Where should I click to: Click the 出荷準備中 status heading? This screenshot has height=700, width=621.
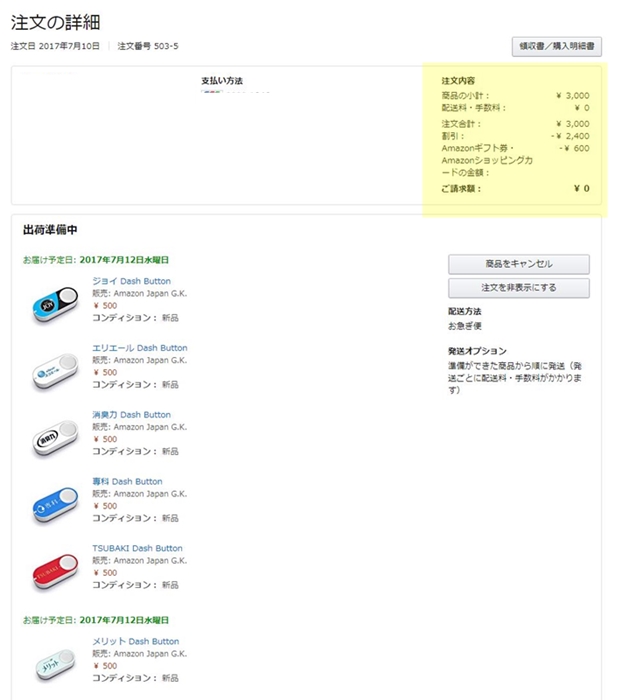[x=50, y=230]
